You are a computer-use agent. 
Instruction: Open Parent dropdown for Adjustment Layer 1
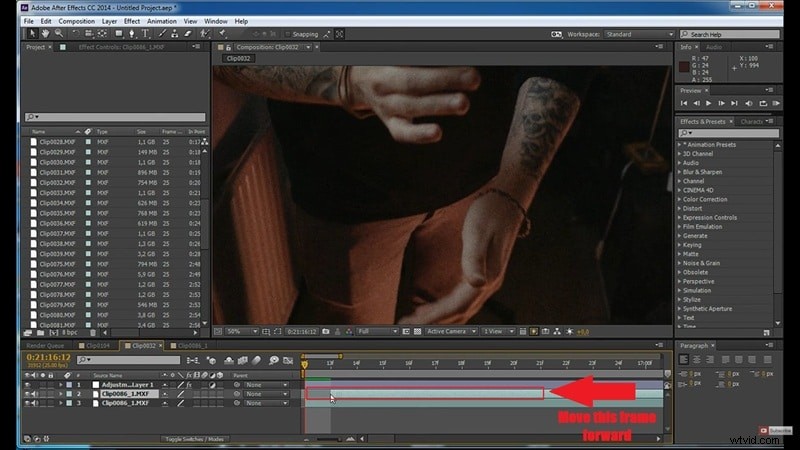click(x=266, y=385)
